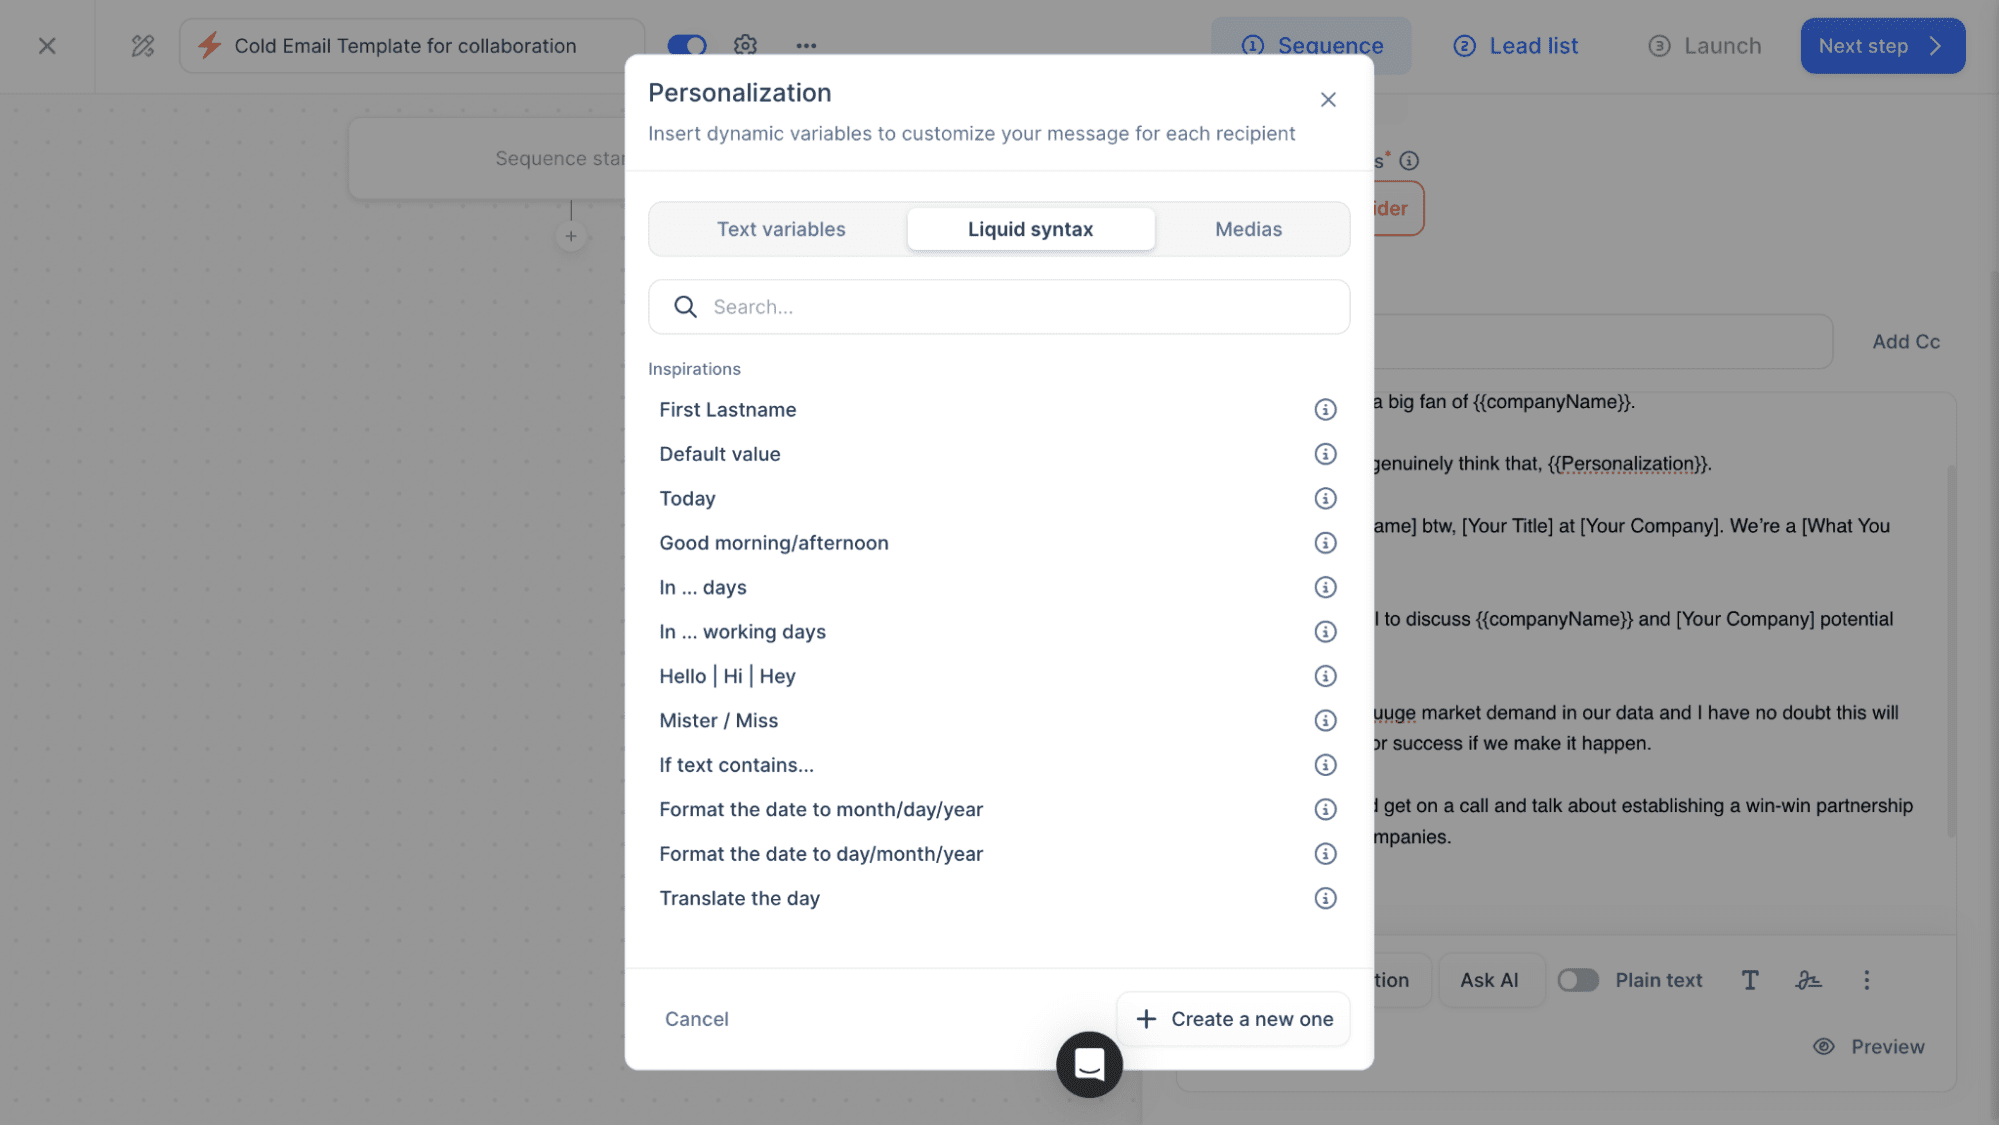This screenshot has height=1126, width=1999.
Task: Switch to the Medias tab
Action: click(x=1248, y=229)
